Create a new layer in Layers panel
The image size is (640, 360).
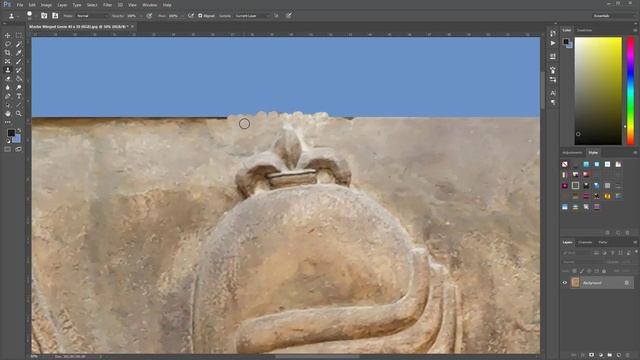619,355
